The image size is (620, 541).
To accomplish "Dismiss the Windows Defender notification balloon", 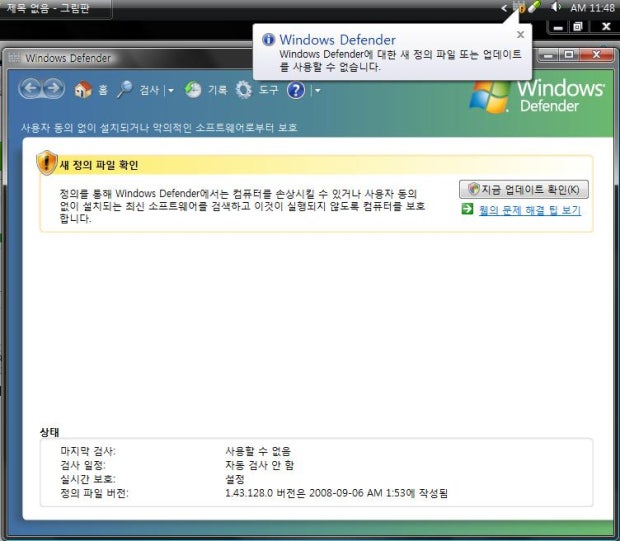I will 520,35.
